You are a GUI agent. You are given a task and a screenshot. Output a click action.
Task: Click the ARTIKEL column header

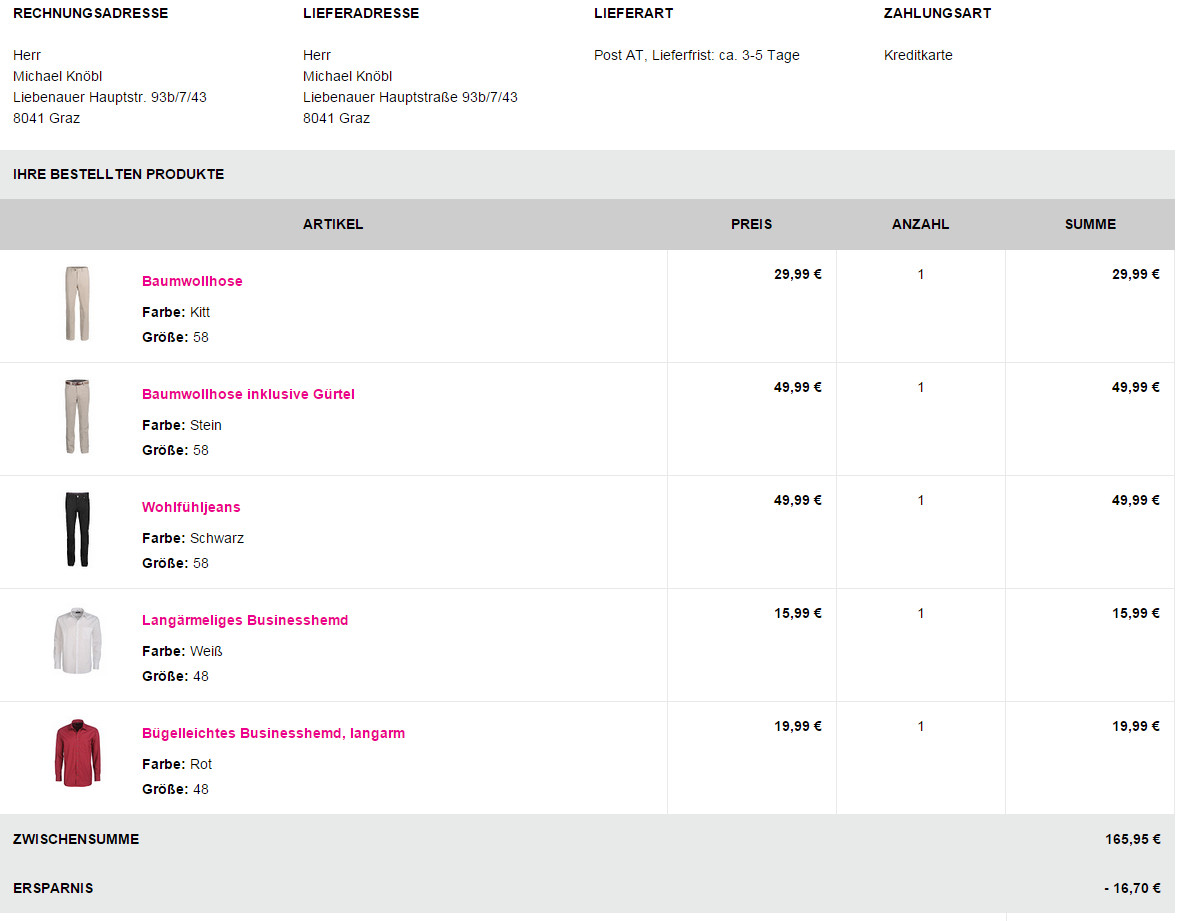(333, 224)
